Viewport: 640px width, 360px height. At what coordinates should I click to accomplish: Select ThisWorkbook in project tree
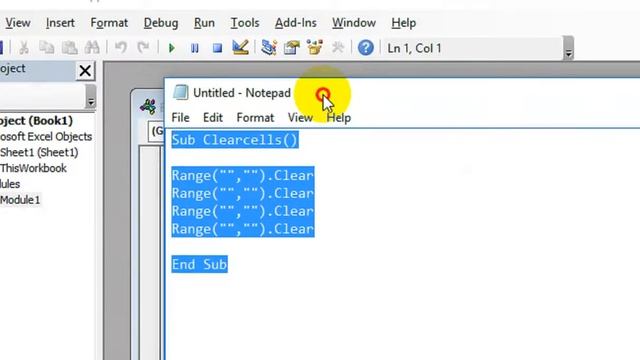tap(33, 168)
